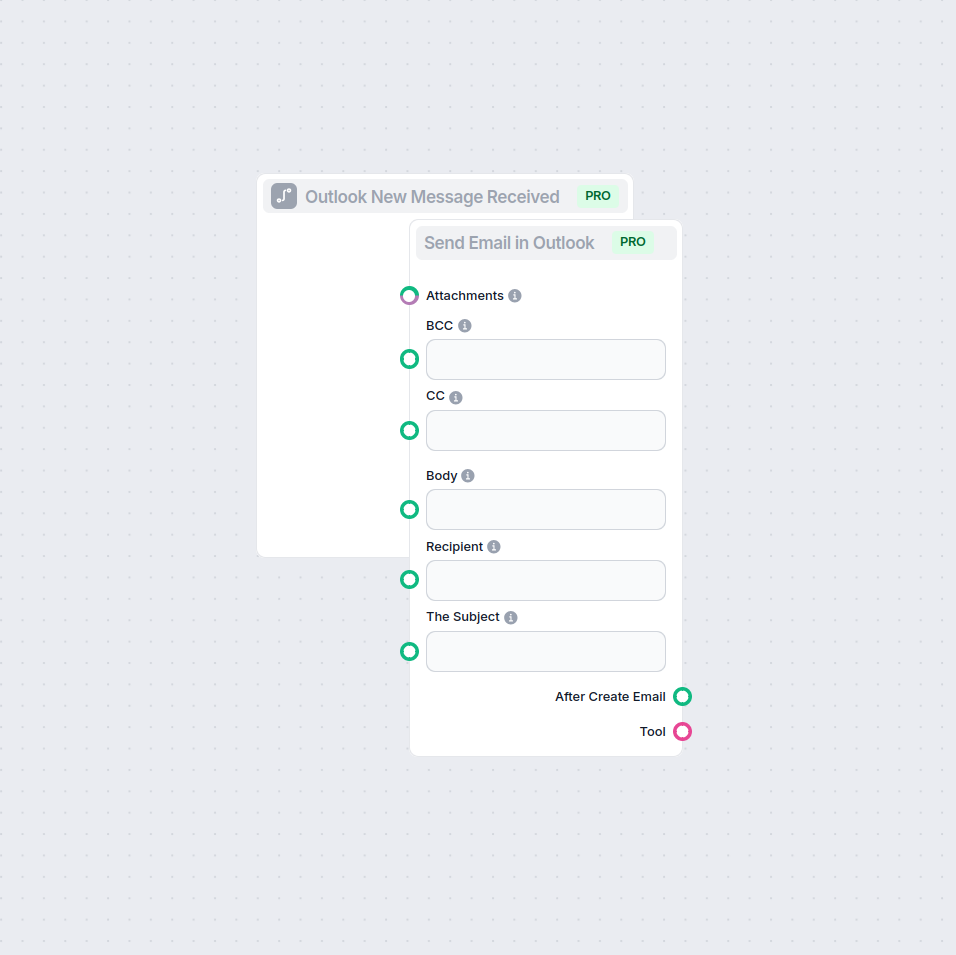Image resolution: width=956 pixels, height=955 pixels.
Task: Click inside the BCC text field
Action: [545, 359]
